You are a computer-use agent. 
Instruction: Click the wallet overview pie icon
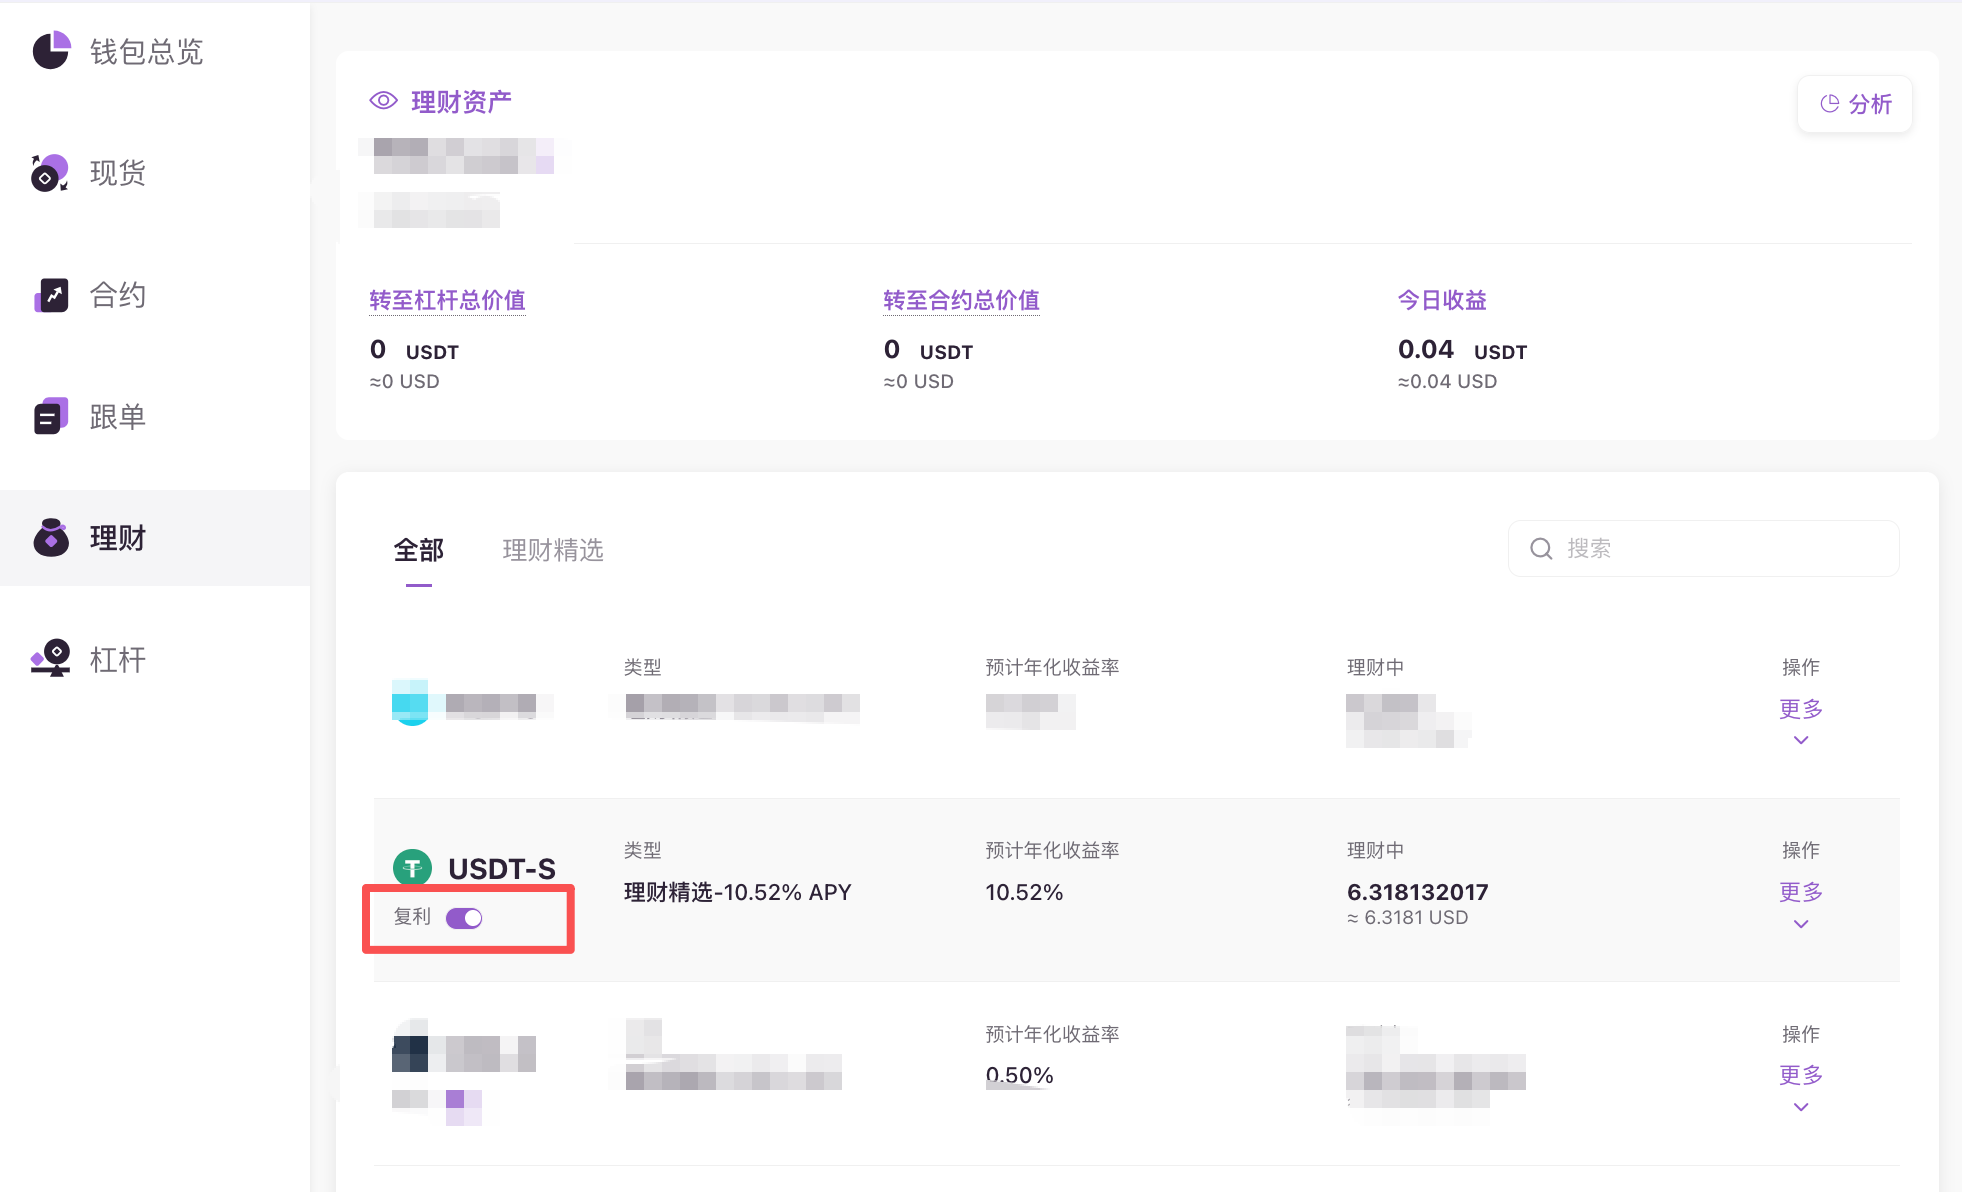pyautogui.click(x=51, y=50)
